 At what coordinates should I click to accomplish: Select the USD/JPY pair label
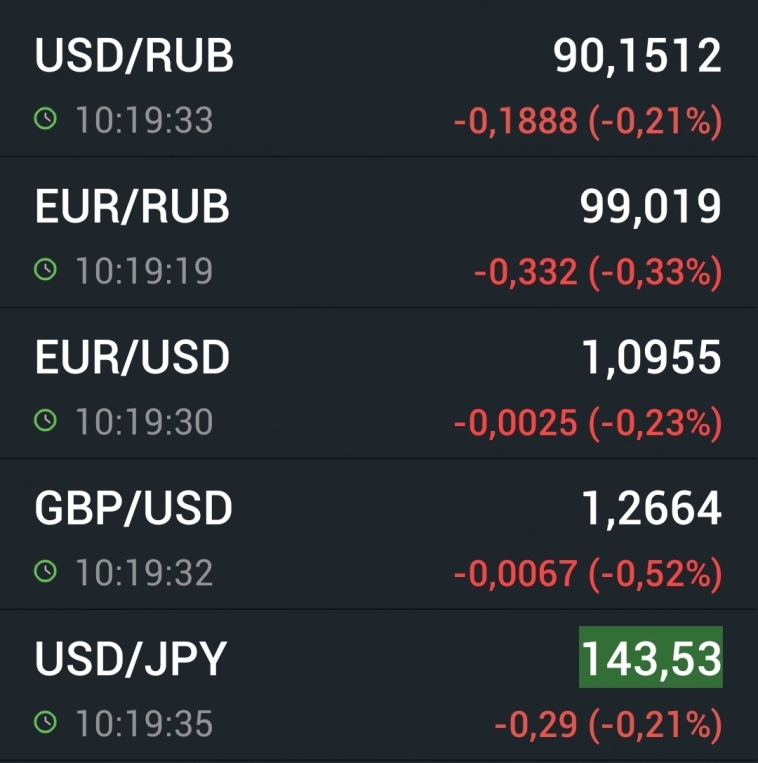point(131,659)
